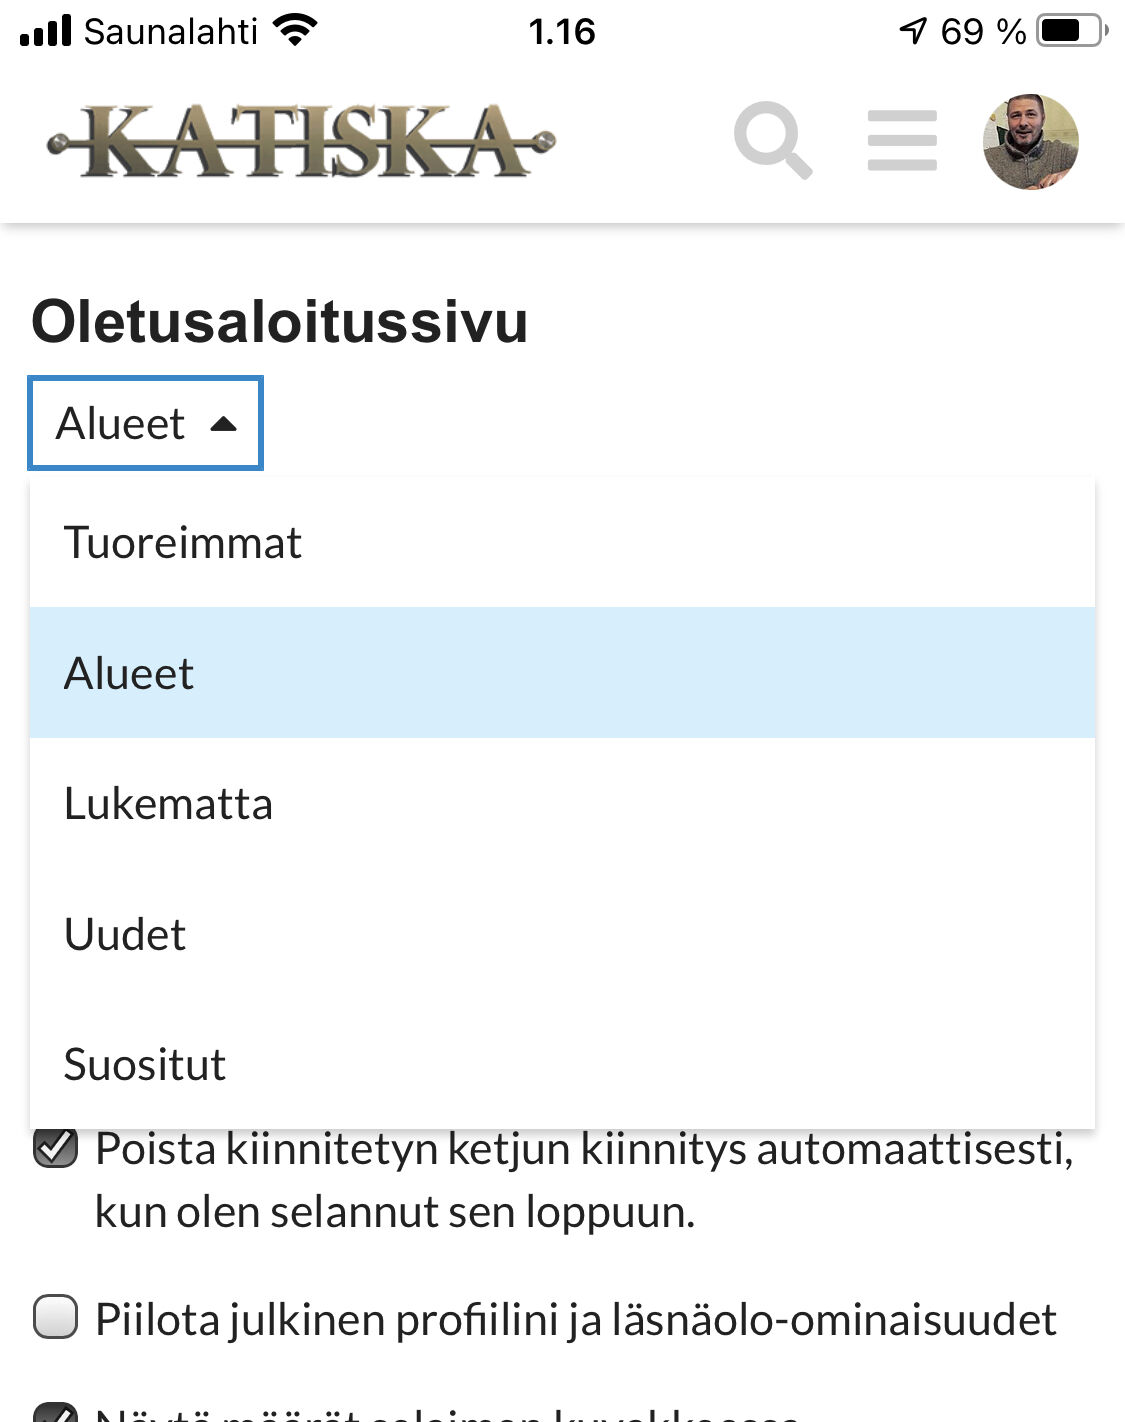Go to the Katiska logo home
Viewport: 1125px width, 1422px height.
click(x=301, y=142)
